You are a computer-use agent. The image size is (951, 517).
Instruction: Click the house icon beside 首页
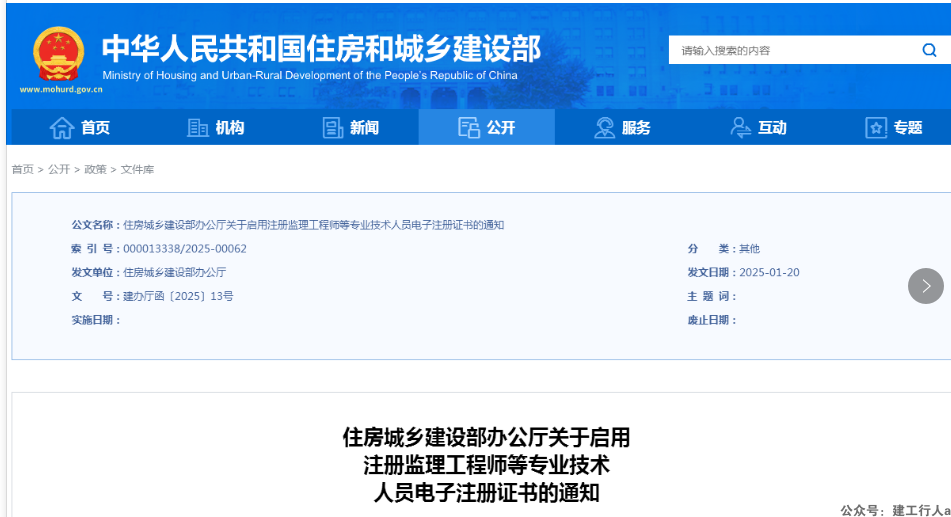pyautogui.click(x=62, y=128)
